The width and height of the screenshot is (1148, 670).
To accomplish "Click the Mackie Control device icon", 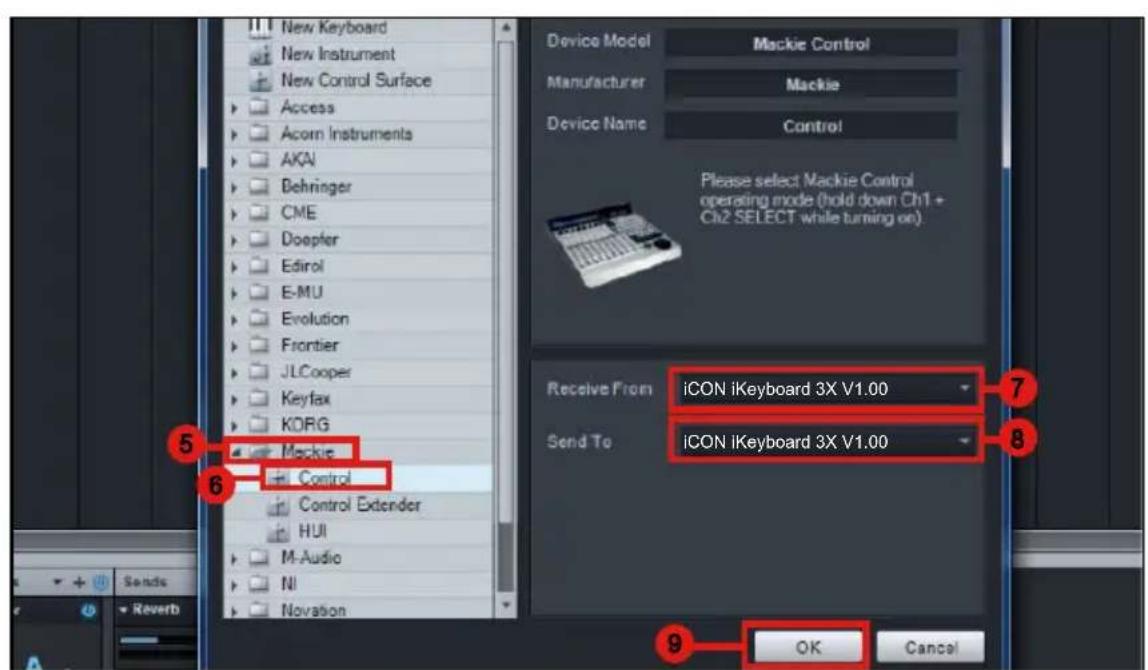I will click(x=278, y=478).
